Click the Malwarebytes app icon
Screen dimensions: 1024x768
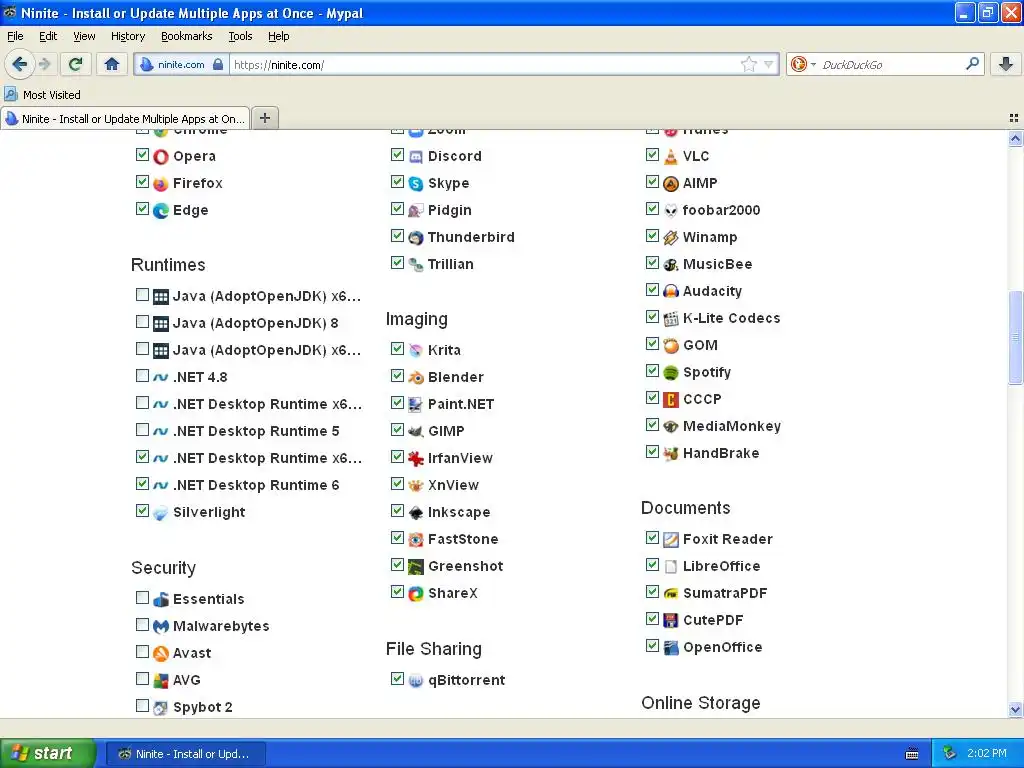click(161, 626)
